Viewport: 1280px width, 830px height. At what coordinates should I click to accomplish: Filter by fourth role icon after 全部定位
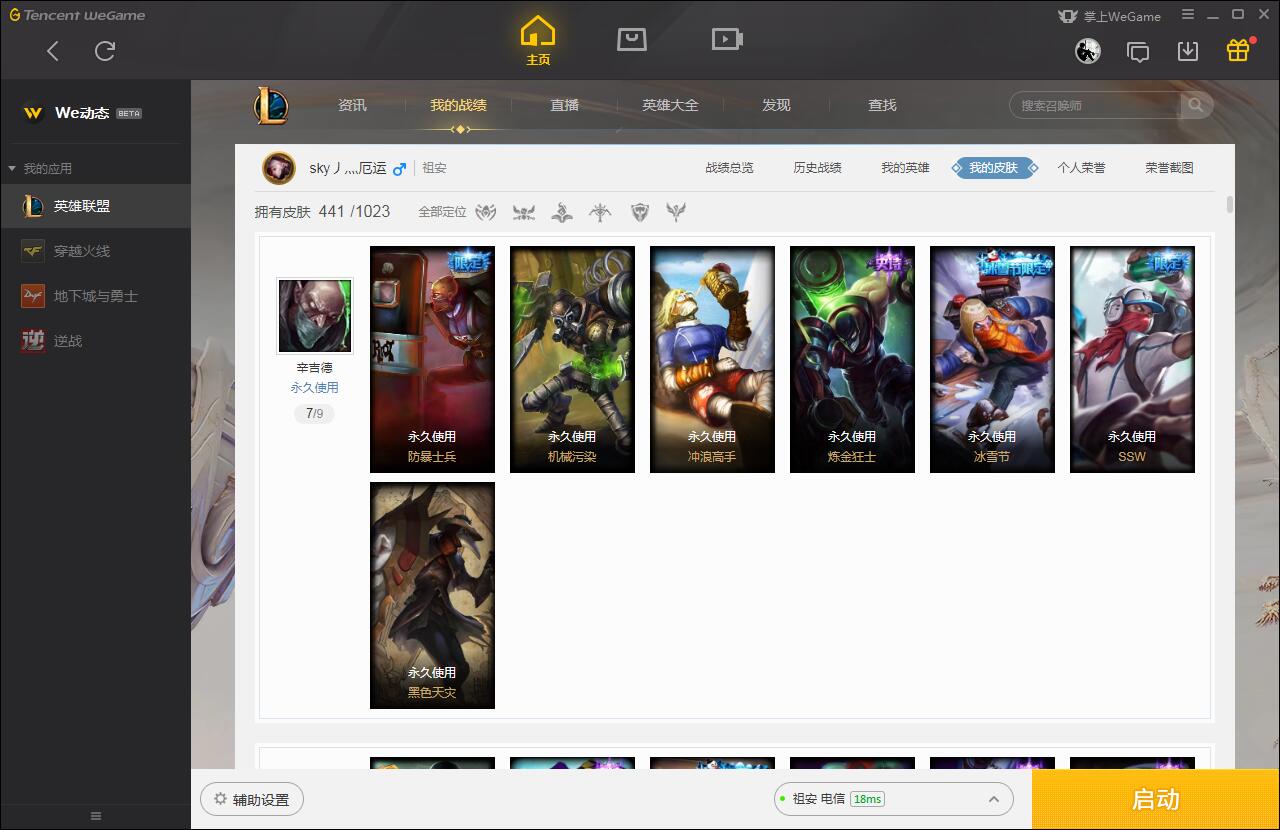click(x=600, y=212)
